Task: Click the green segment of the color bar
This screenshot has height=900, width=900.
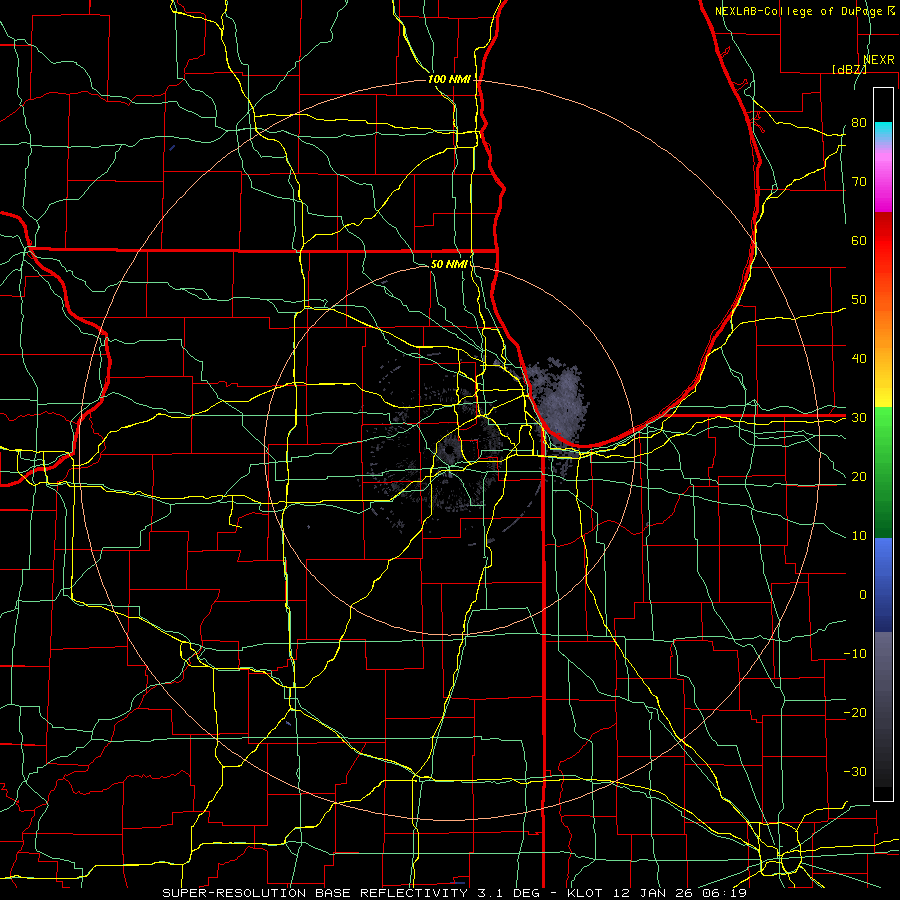Action: pos(883,473)
